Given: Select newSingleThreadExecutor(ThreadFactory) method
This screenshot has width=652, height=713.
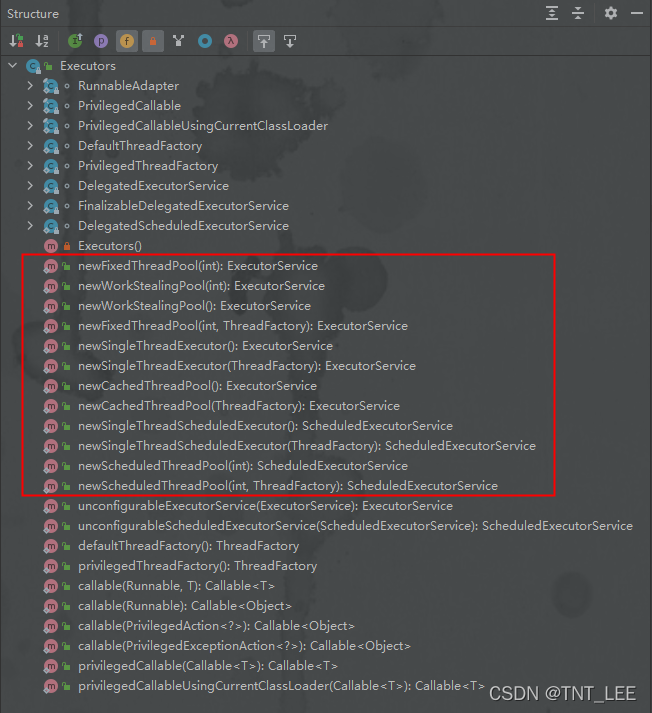Looking at the screenshot, I should point(247,366).
